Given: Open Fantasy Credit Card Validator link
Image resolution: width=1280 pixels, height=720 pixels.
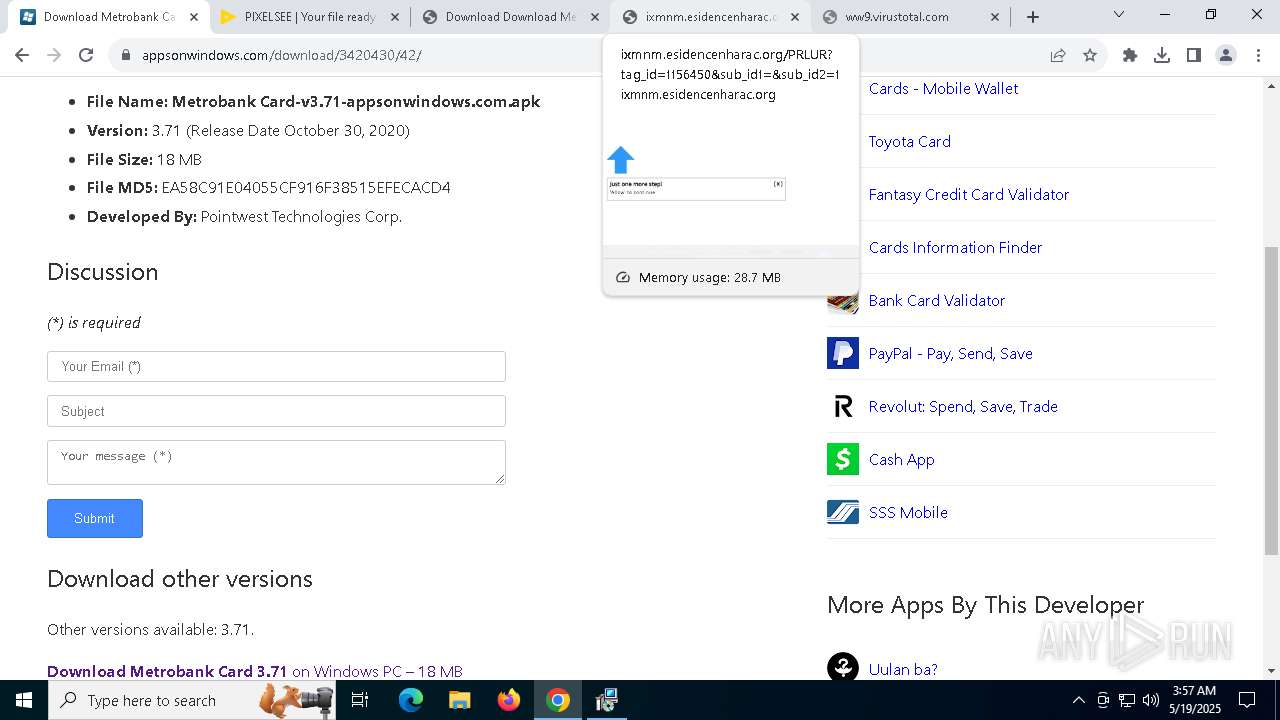Looking at the screenshot, I should click(969, 194).
